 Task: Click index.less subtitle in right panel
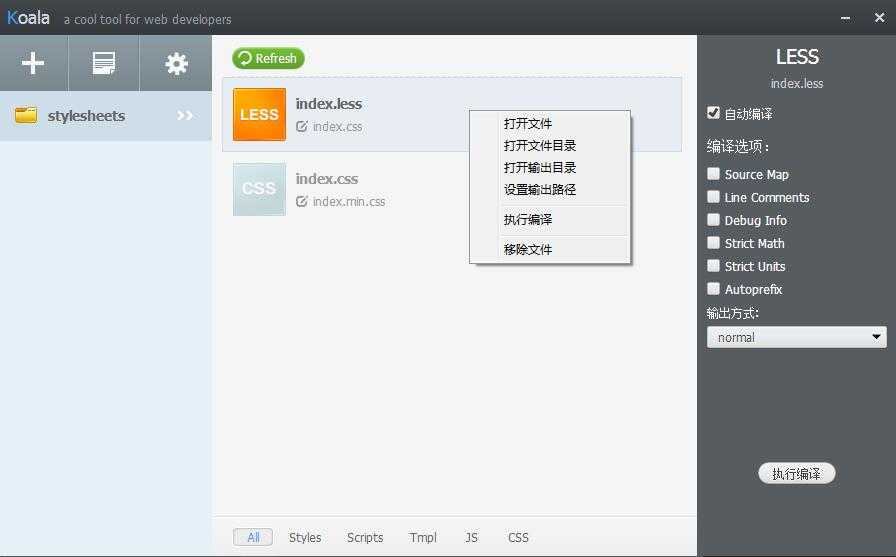click(x=797, y=83)
